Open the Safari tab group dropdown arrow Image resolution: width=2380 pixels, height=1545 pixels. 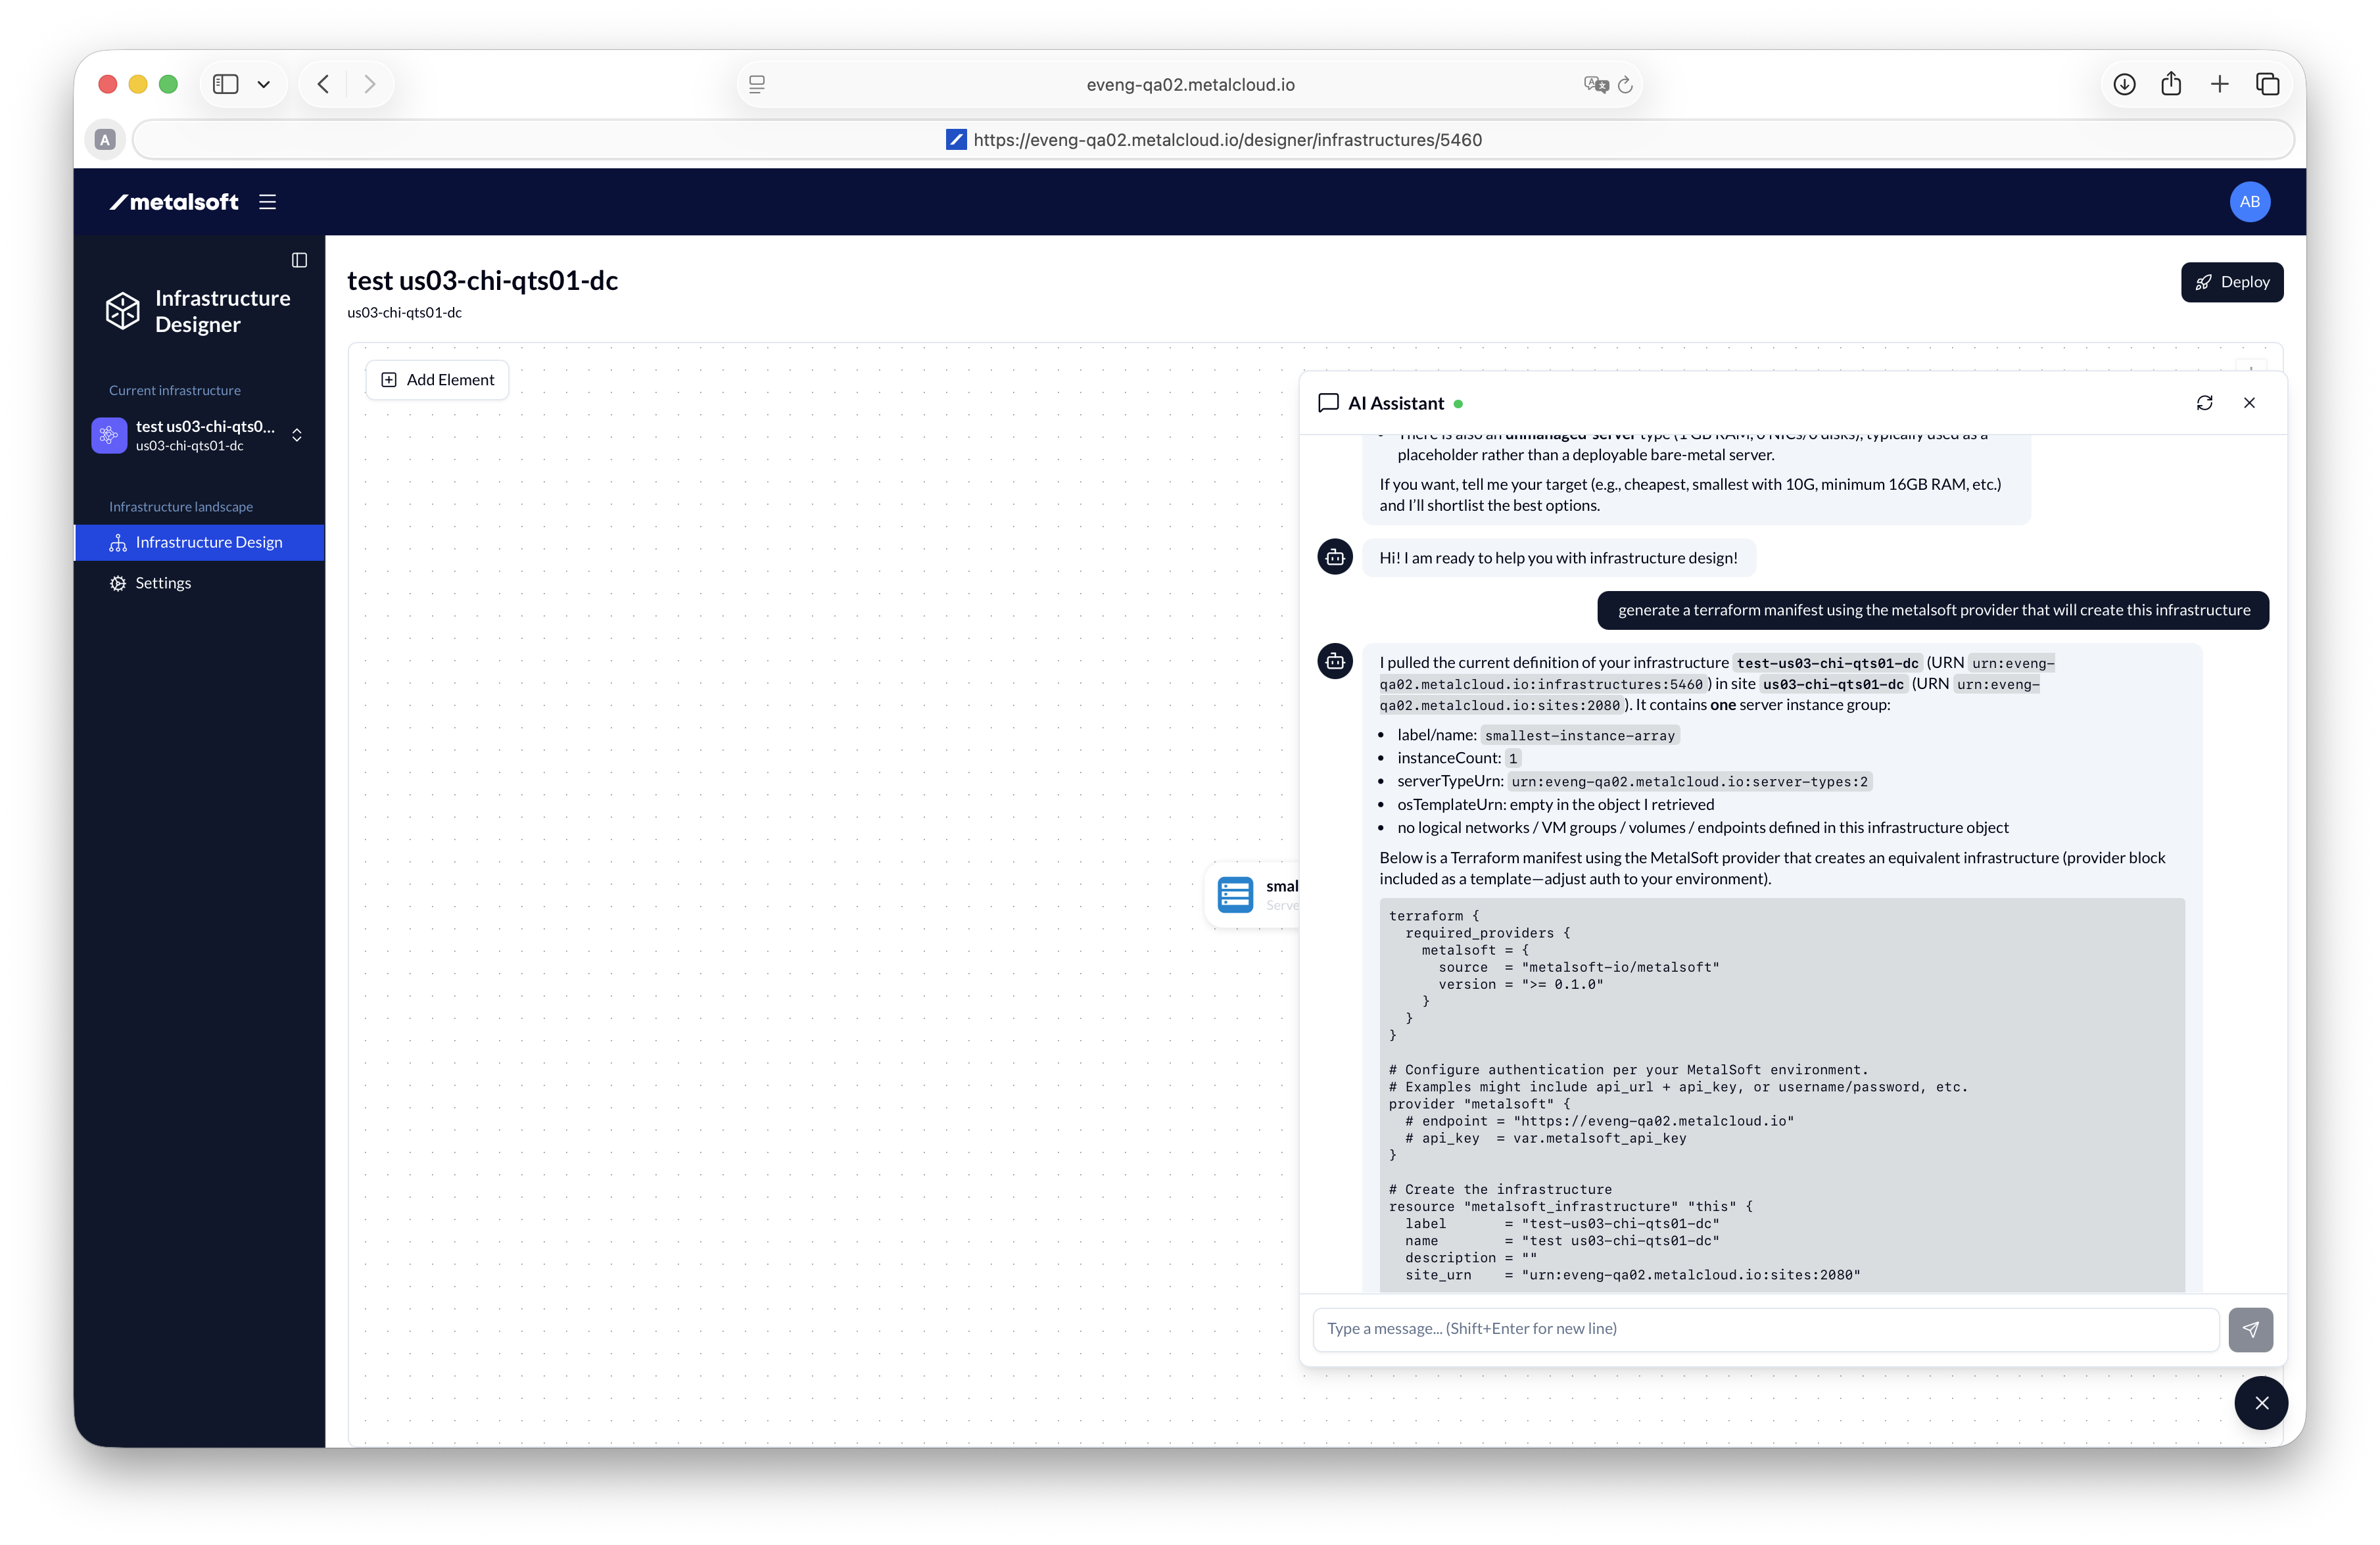point(264,84)
